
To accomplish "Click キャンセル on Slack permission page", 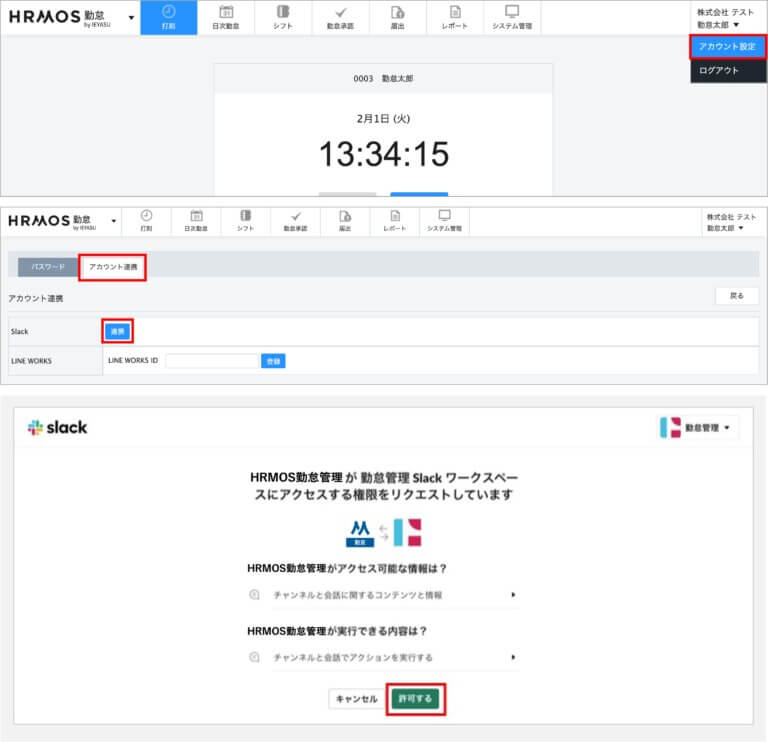I will 357,699.
